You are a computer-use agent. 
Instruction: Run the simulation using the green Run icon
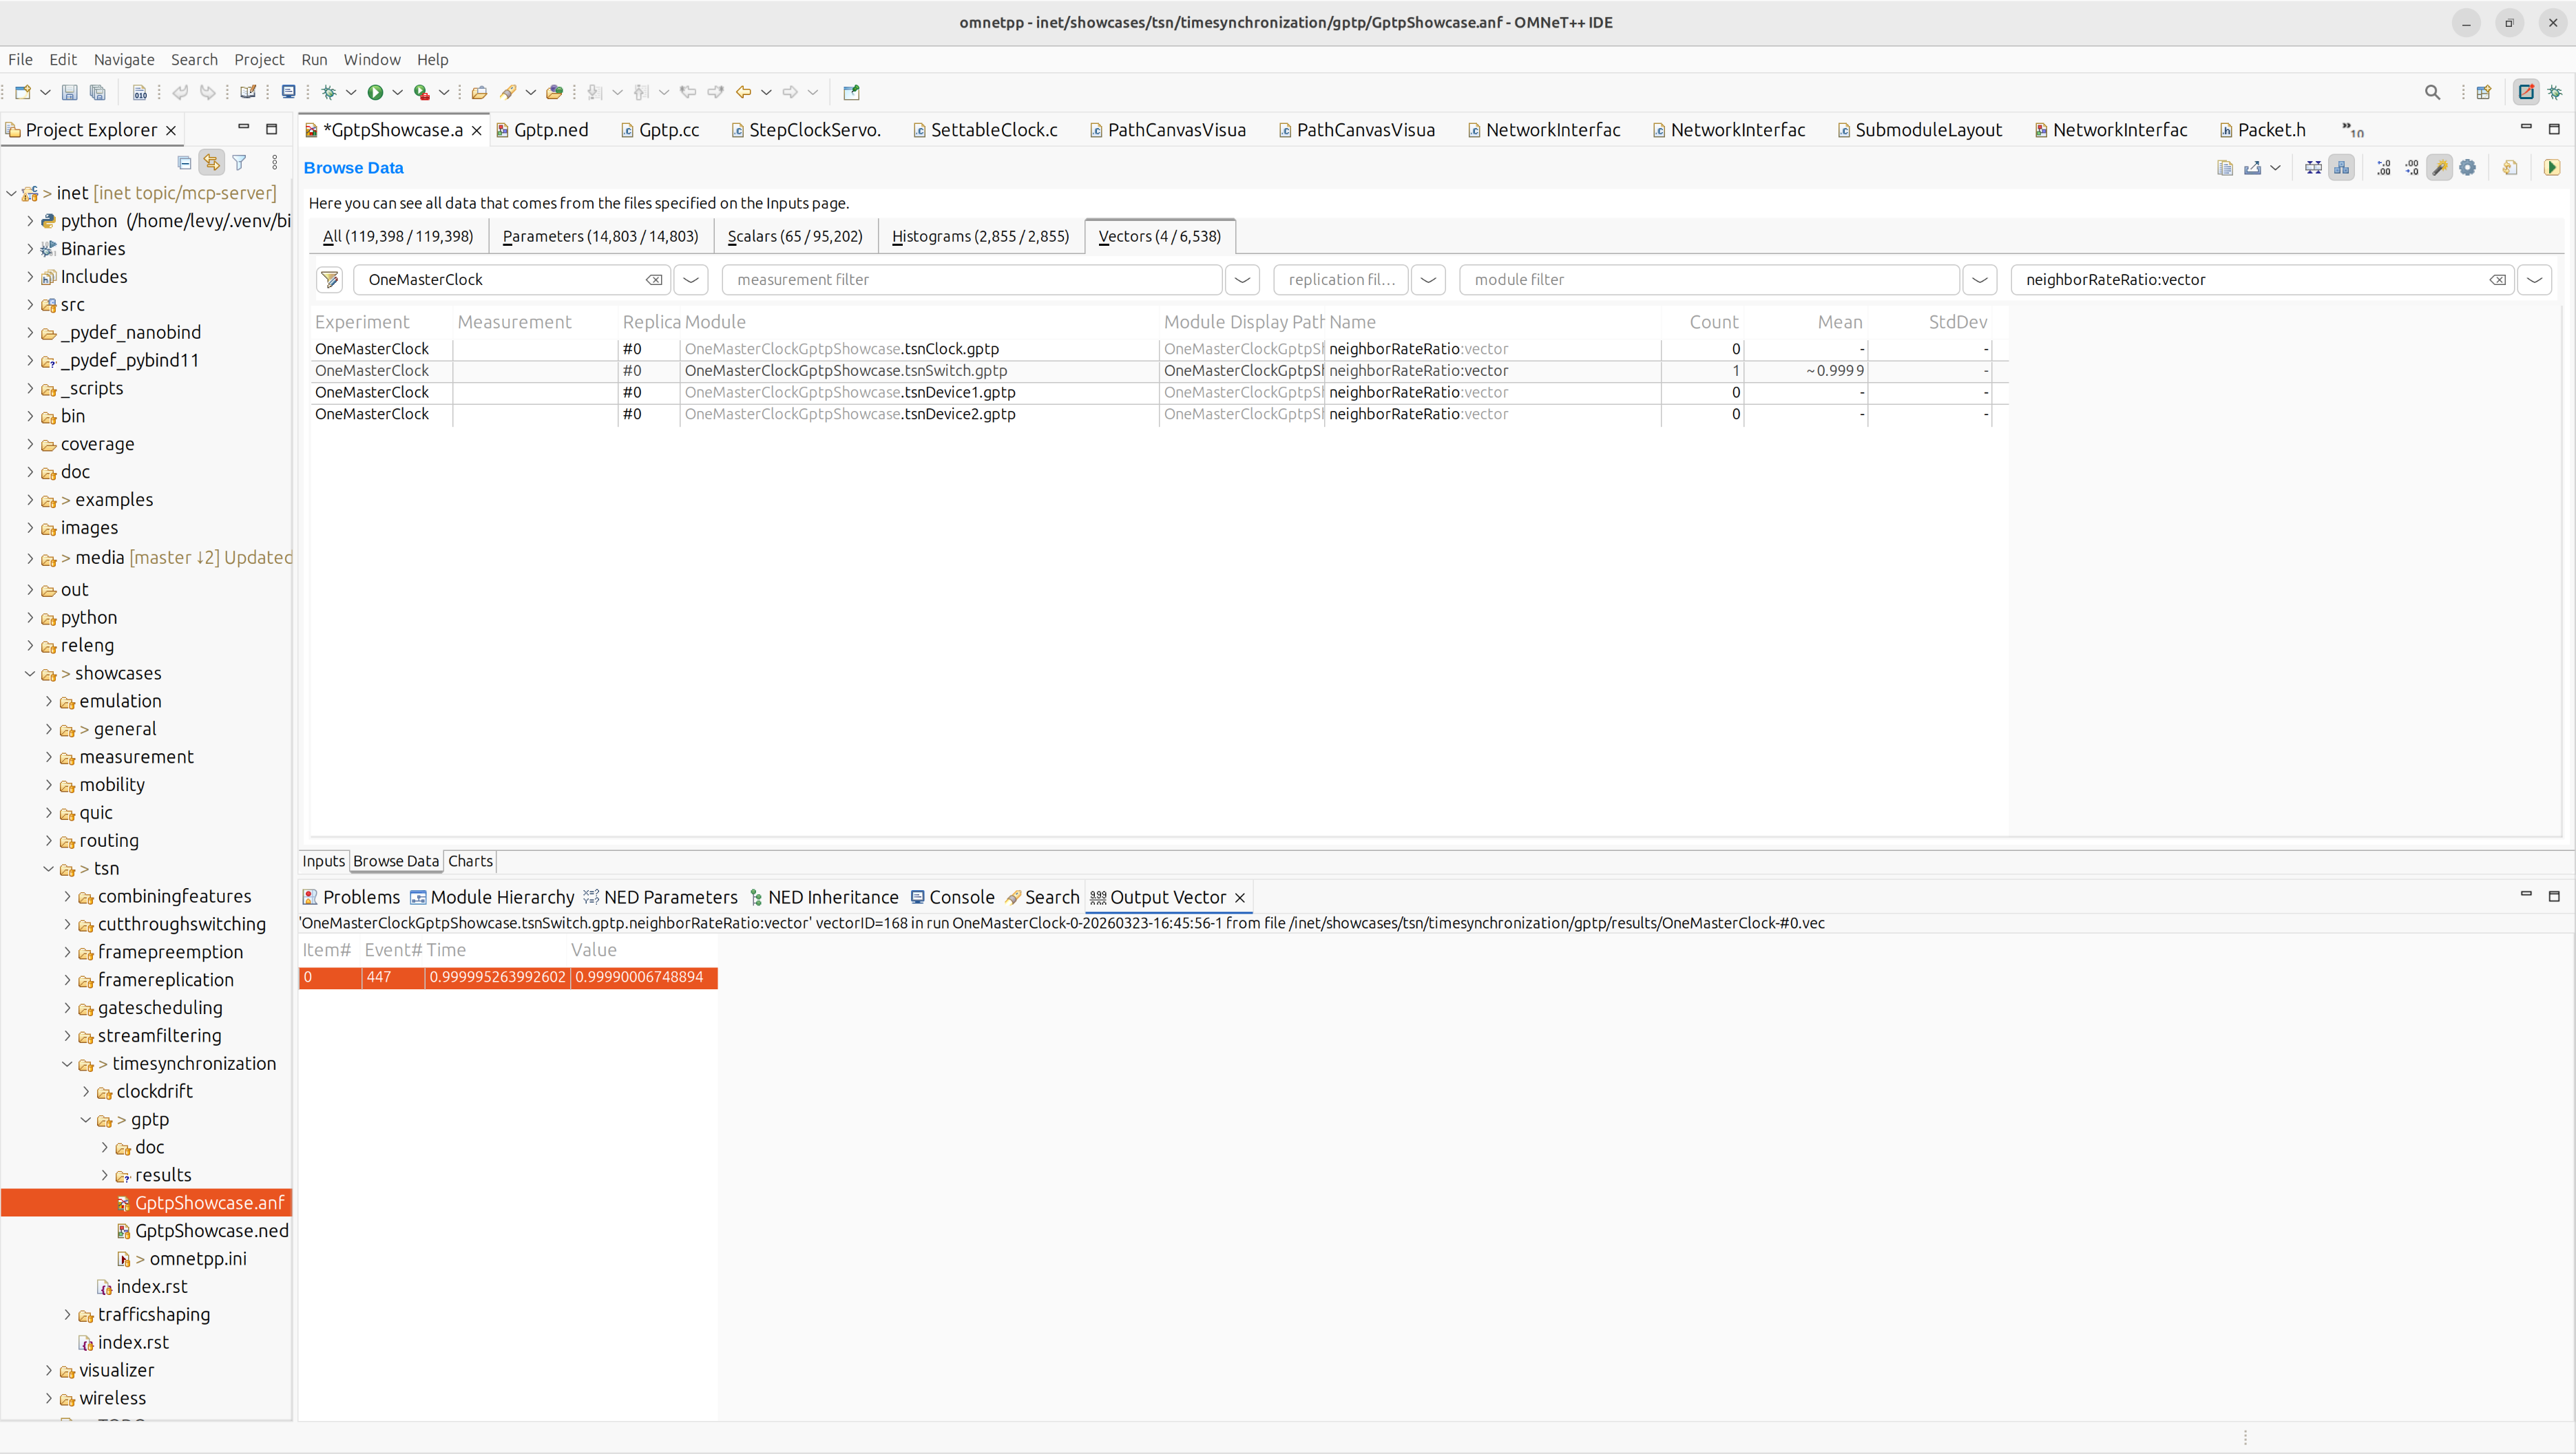(x=377, y=92)
